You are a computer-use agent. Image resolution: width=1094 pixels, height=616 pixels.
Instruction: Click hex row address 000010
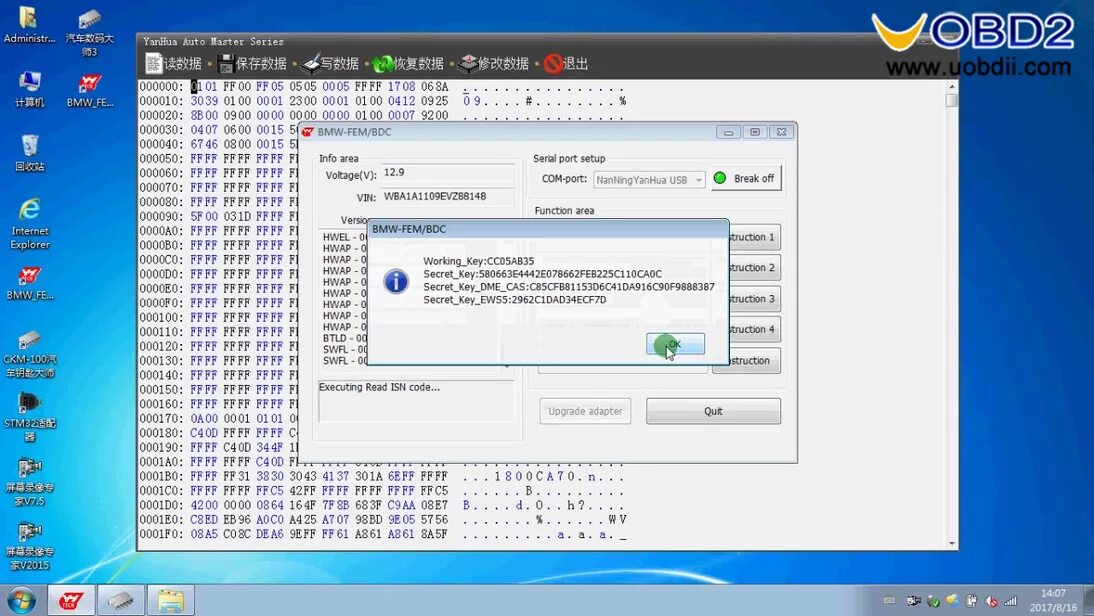(160, 101)
